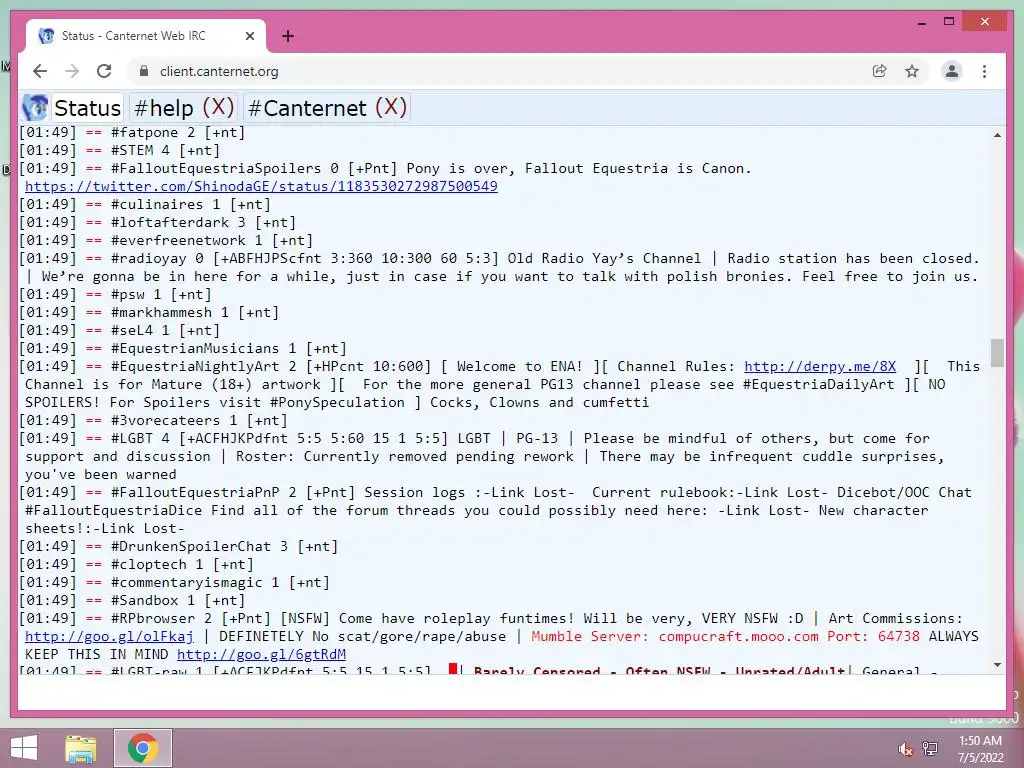The width and height of the screenshot is (1024, 768).
Task: Click the #psw channel entry
Action: 127,295
